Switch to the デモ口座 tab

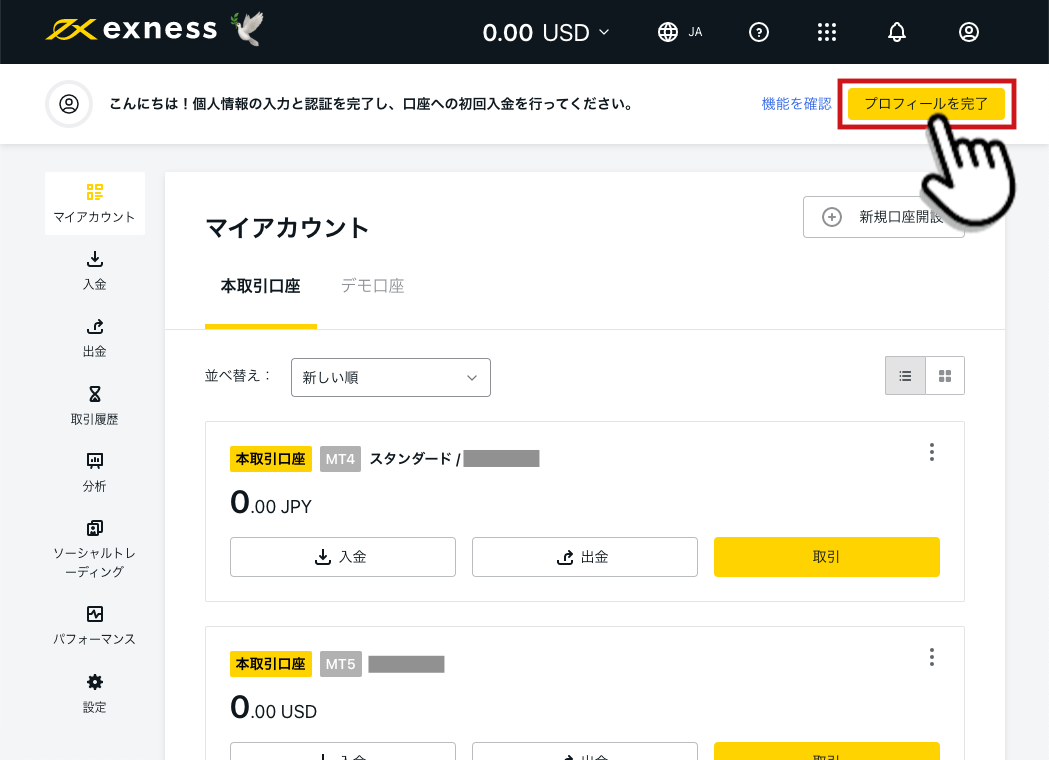click(373, 286)
